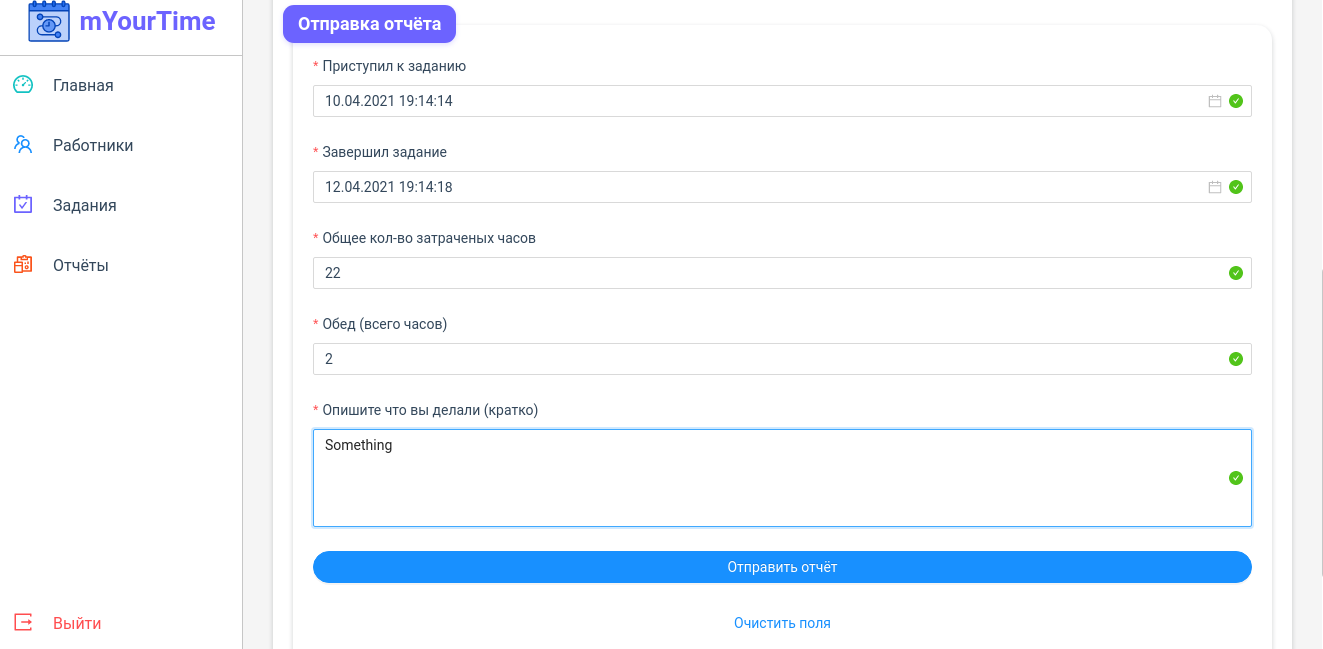Click green check icon in hours spent field
This screenshot has height=649, width=1323.
1236,273
